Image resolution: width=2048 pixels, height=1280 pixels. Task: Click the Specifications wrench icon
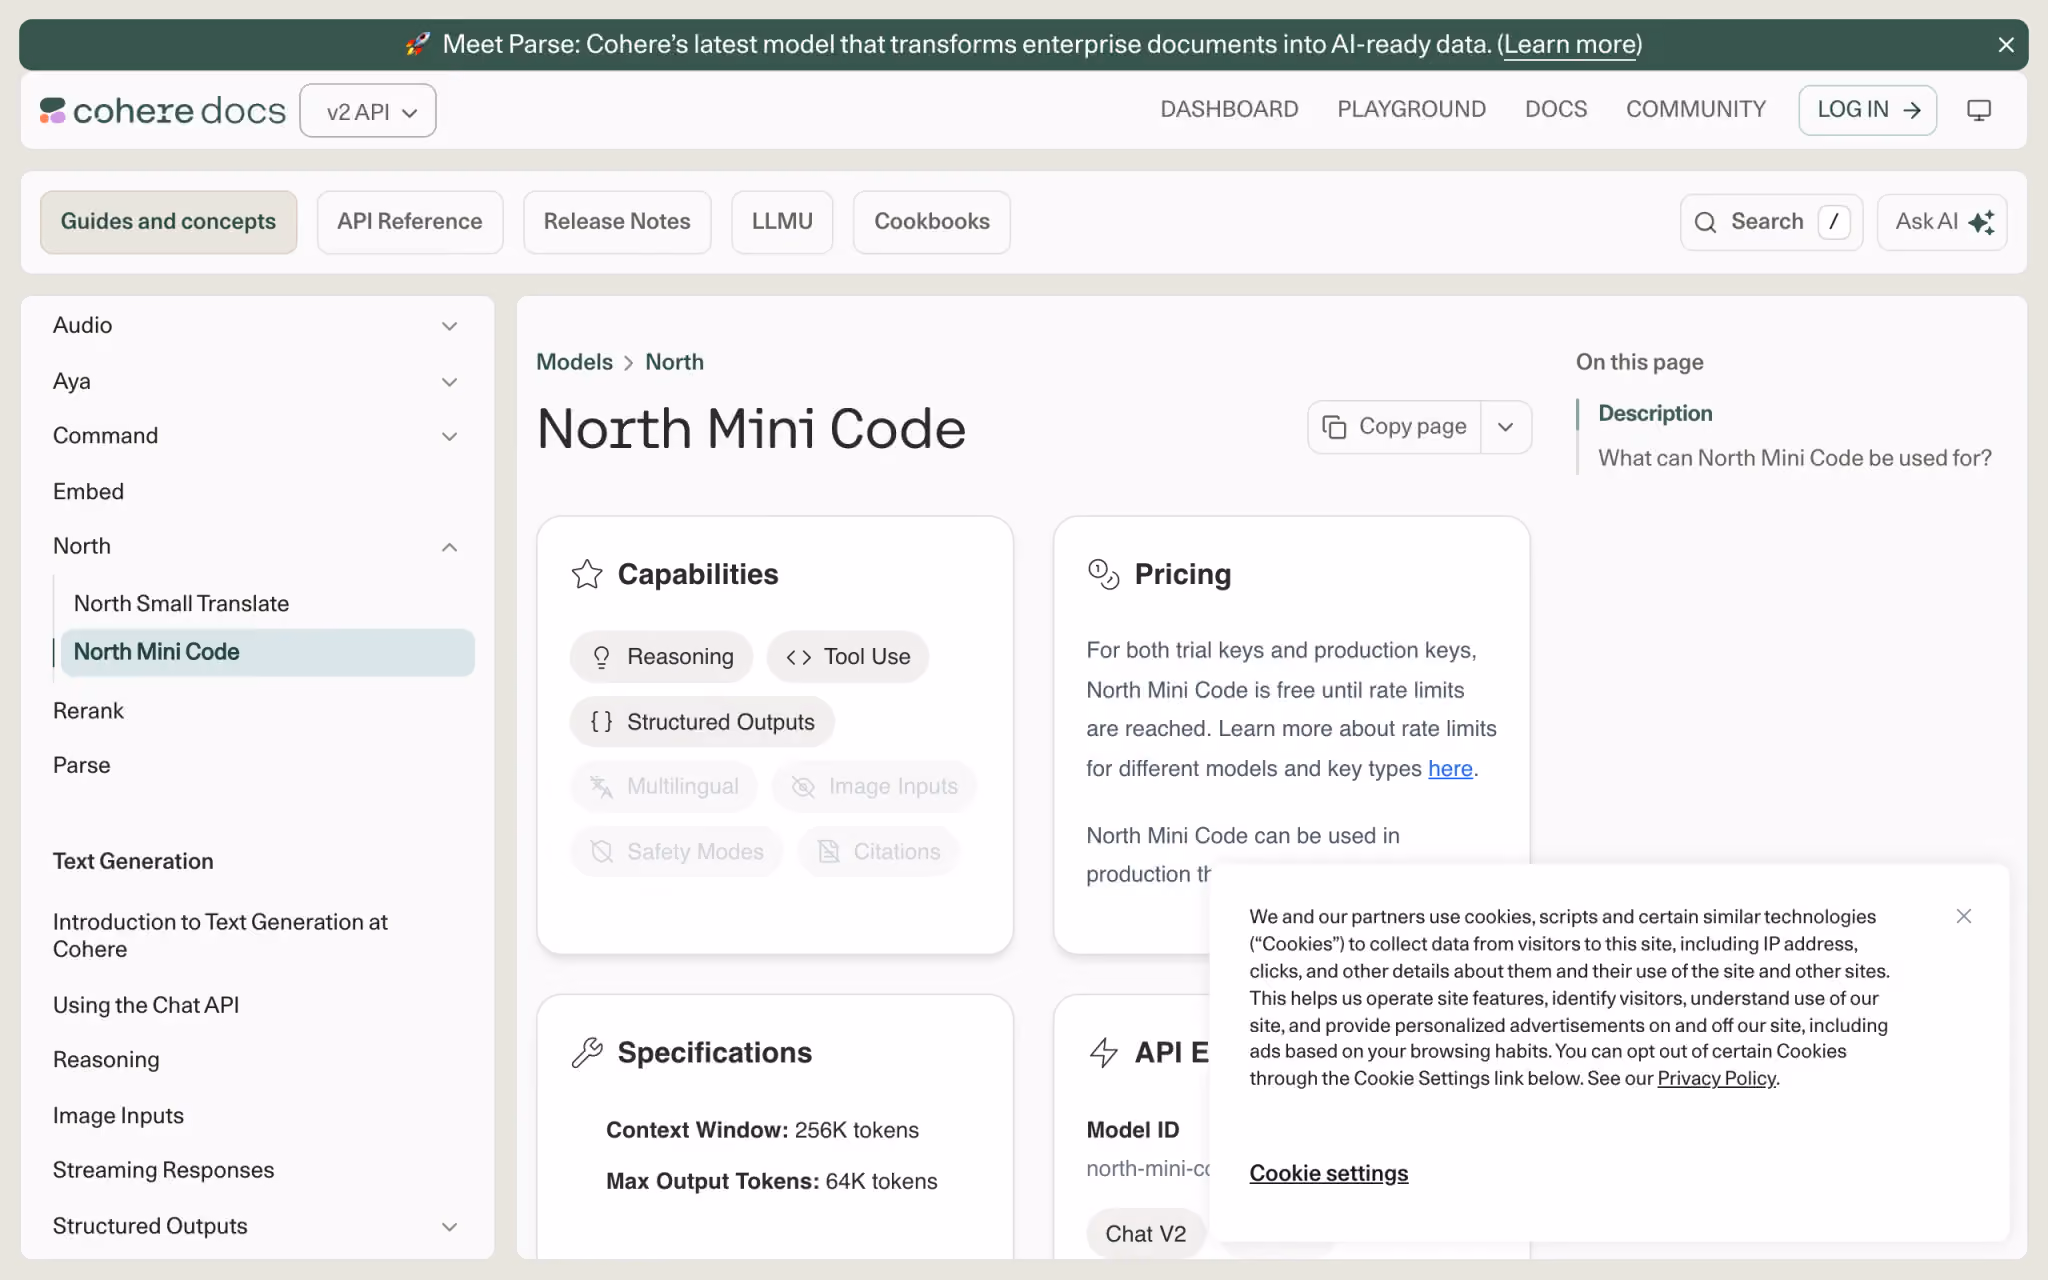pyautogui.click(x=587, y=1052)
